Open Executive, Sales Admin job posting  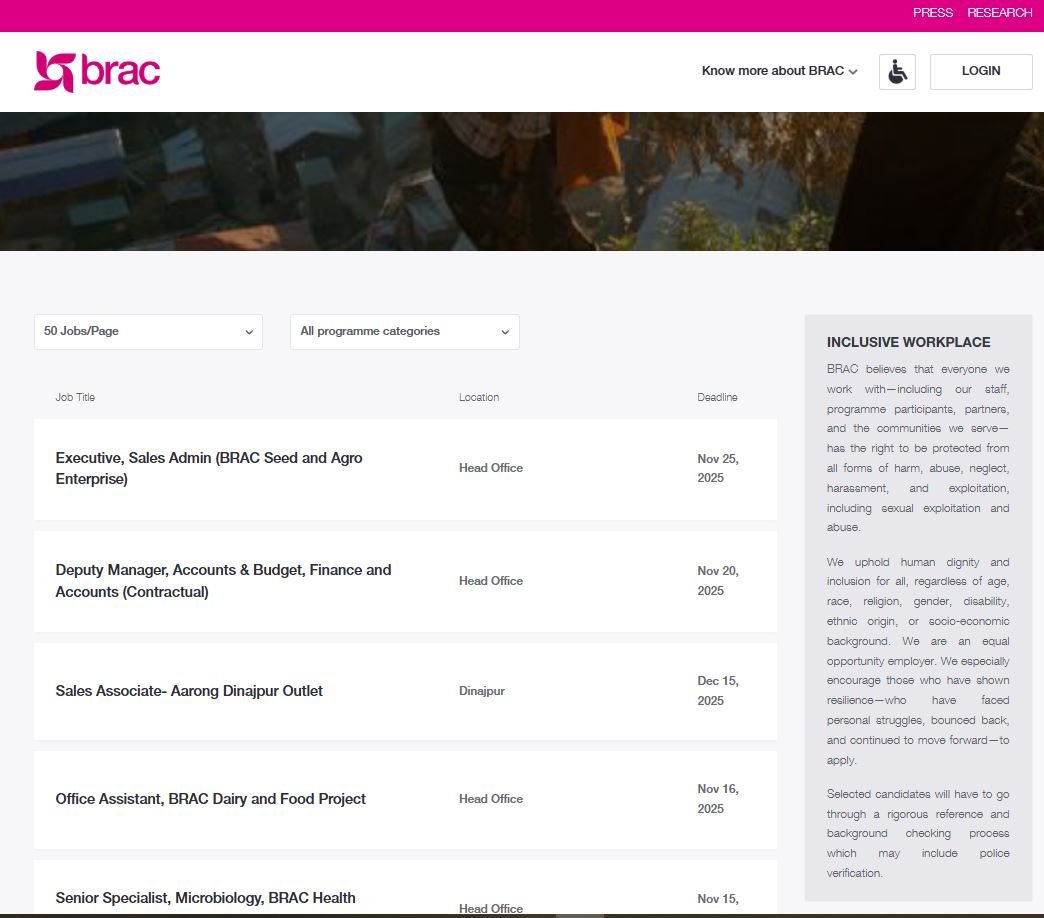[x=209, y=468]
